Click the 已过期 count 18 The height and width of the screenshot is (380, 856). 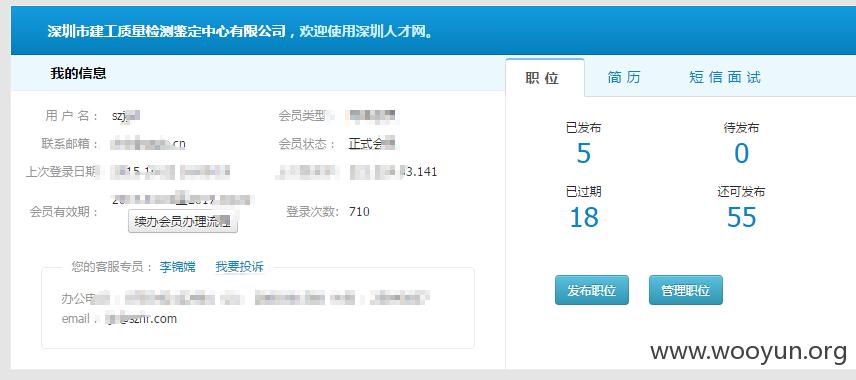(x=584, y=217)
